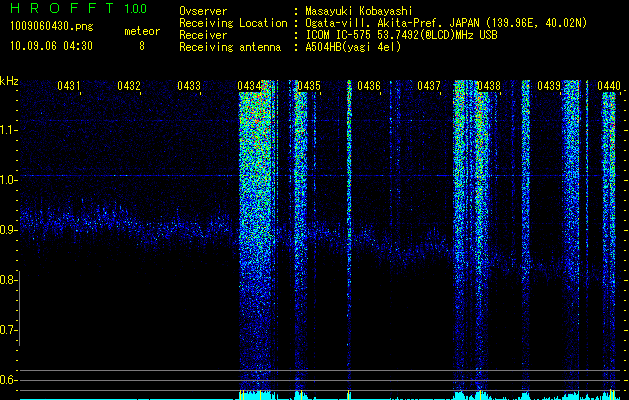629x400 pixels.
Task: Click the meteor label
Action: coord(142,31)
